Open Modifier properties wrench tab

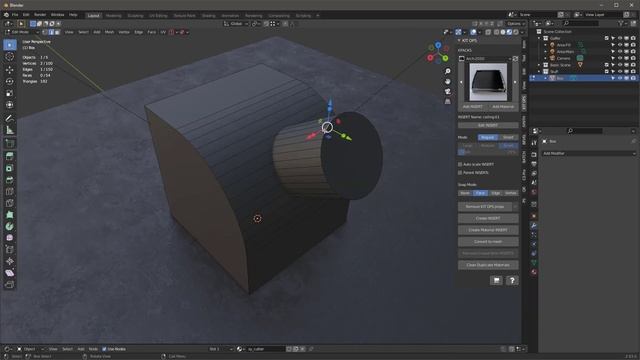pyautogui.click(x=534, y=225)
